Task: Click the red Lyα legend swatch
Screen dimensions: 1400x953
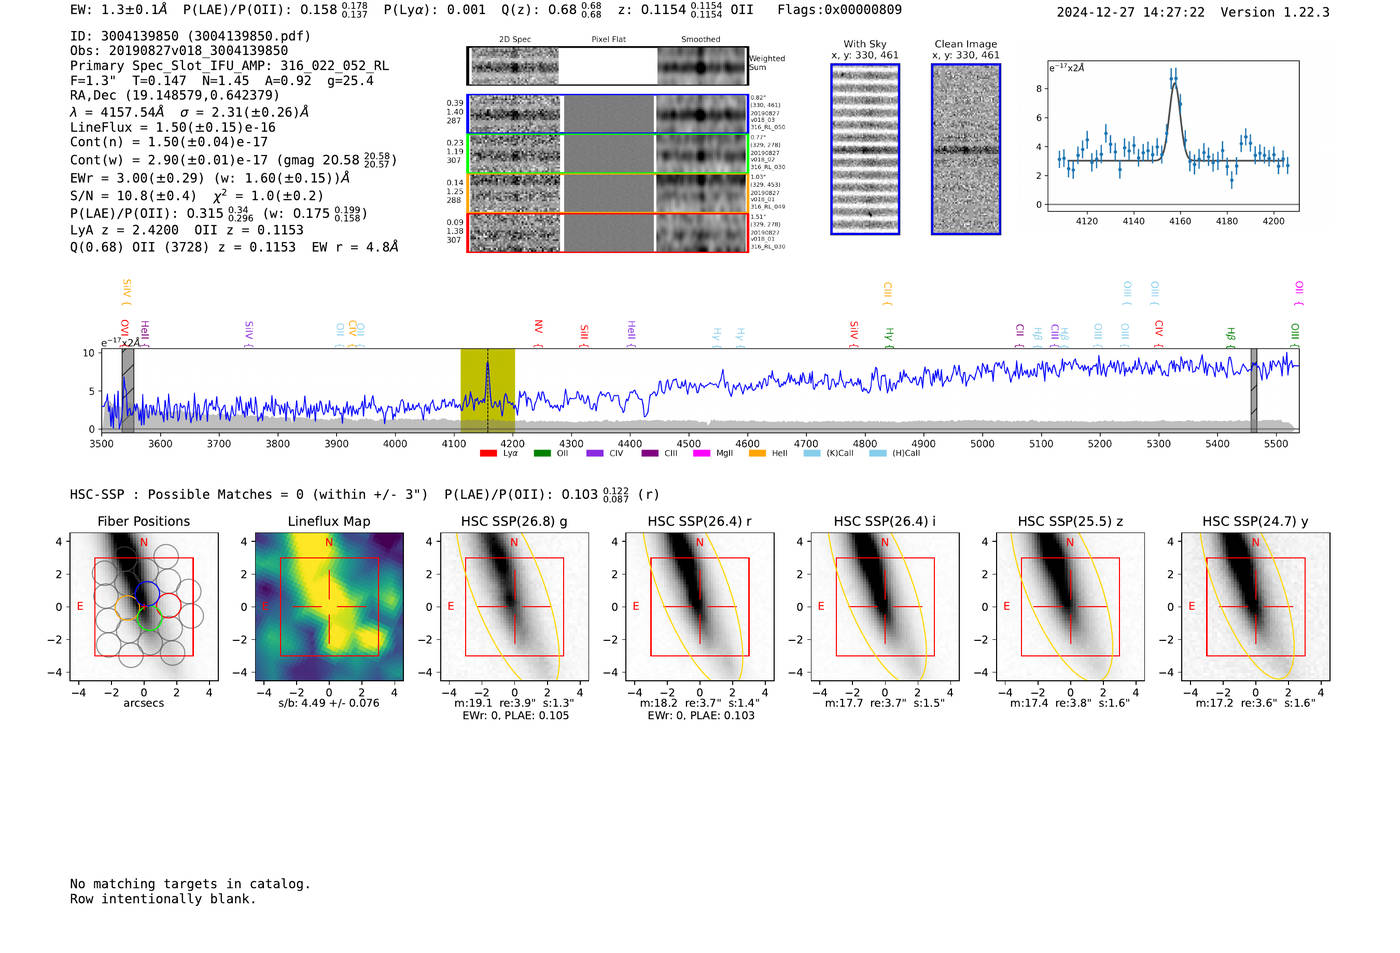Action: click(x=488, y=454)
